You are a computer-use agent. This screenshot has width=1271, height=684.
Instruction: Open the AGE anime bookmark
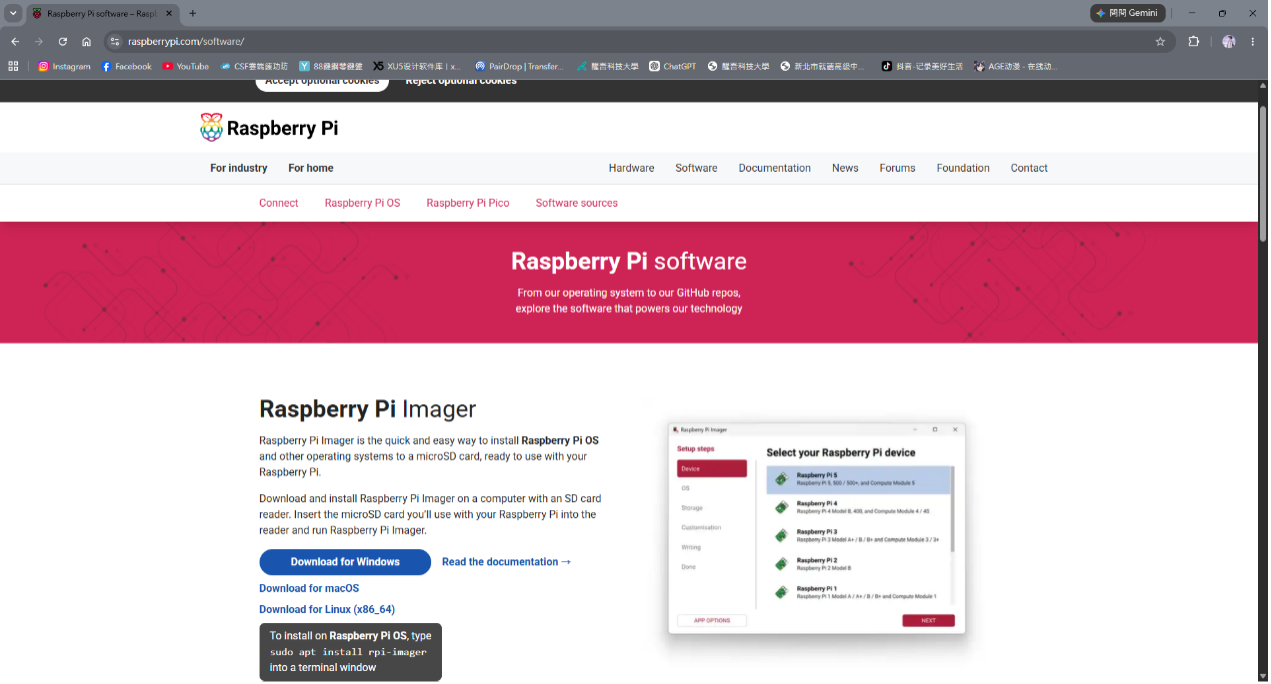(x=1015, y=66)
